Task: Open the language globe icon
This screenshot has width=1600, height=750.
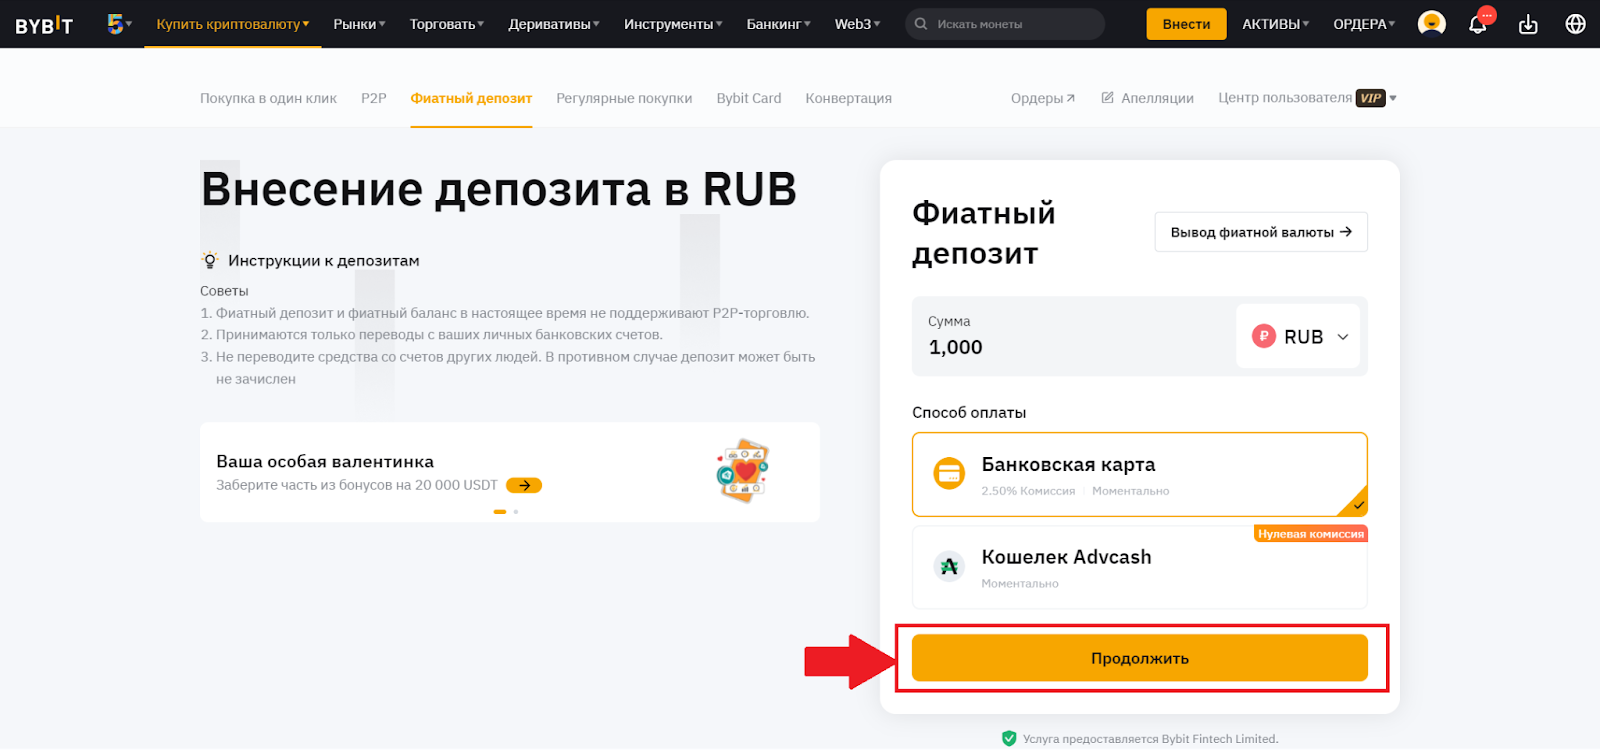Action: click(x=1575, y=24)
